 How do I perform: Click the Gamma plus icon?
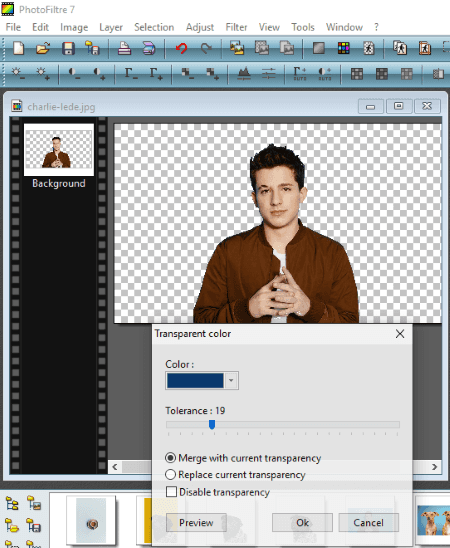pyautogui.click(x=155, y=74)
